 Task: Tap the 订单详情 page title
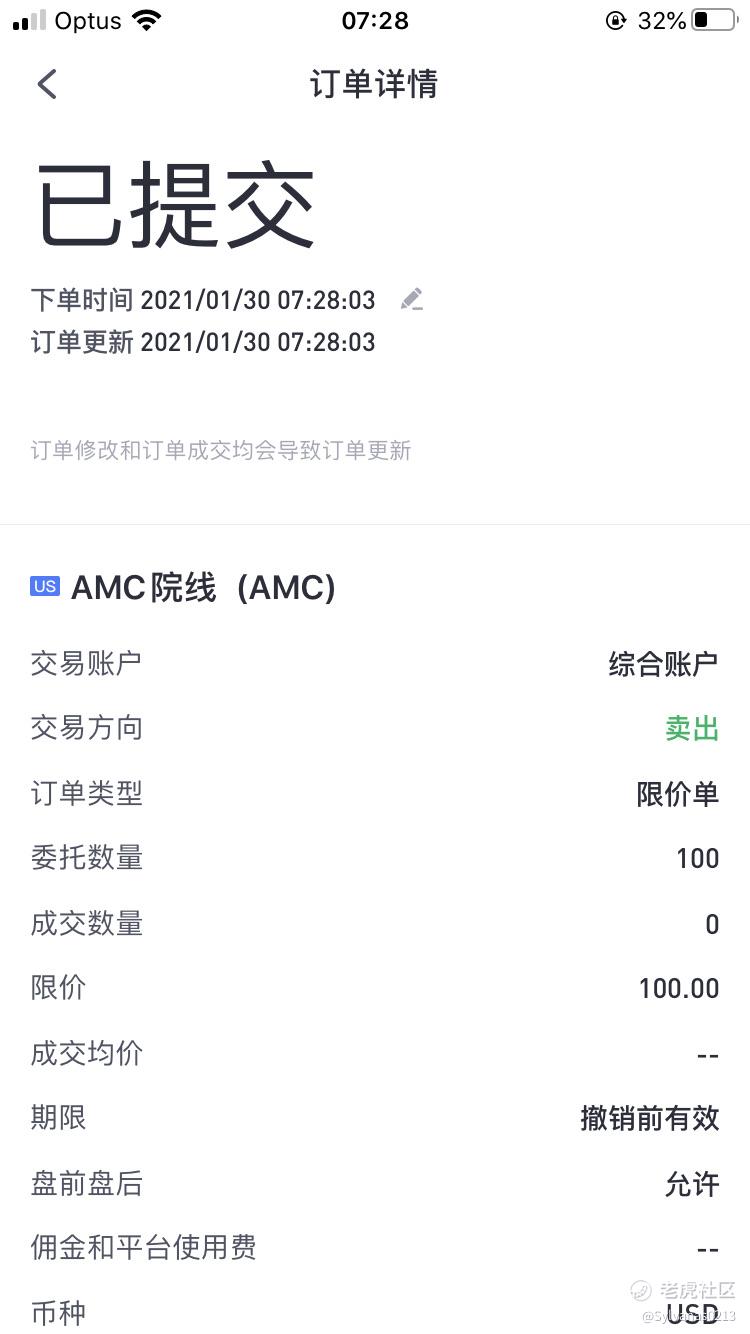click(374, 84)
